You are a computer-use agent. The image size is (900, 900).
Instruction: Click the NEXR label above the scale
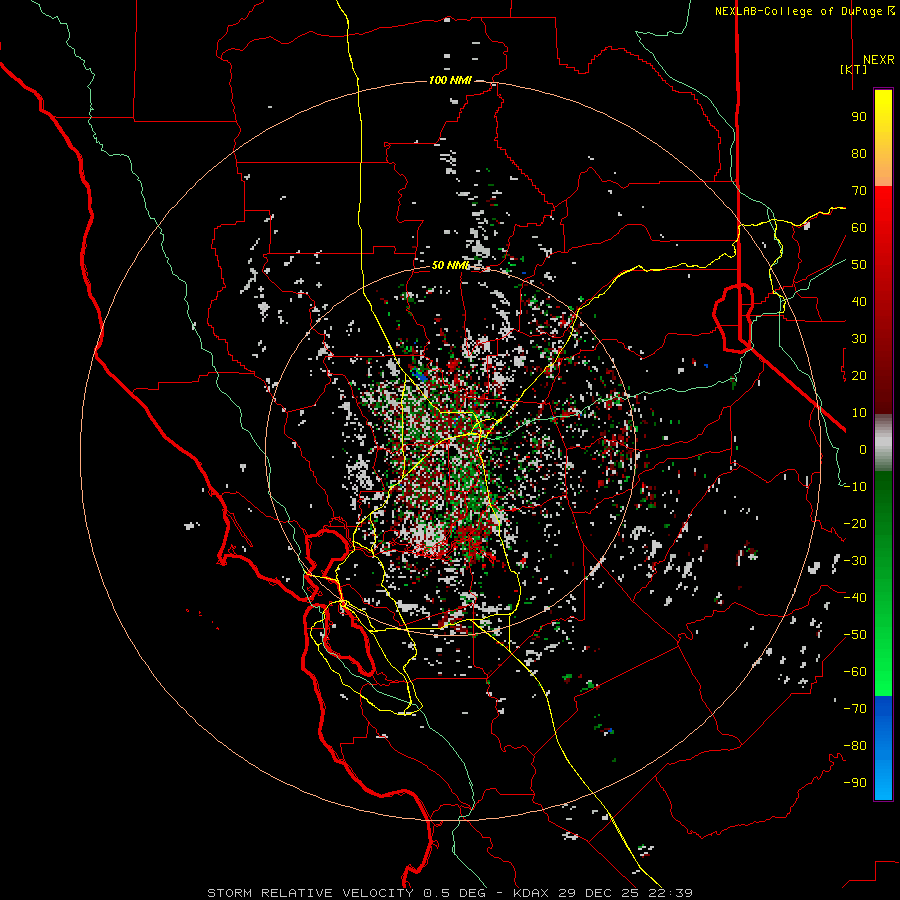click(x=878, y=60)
